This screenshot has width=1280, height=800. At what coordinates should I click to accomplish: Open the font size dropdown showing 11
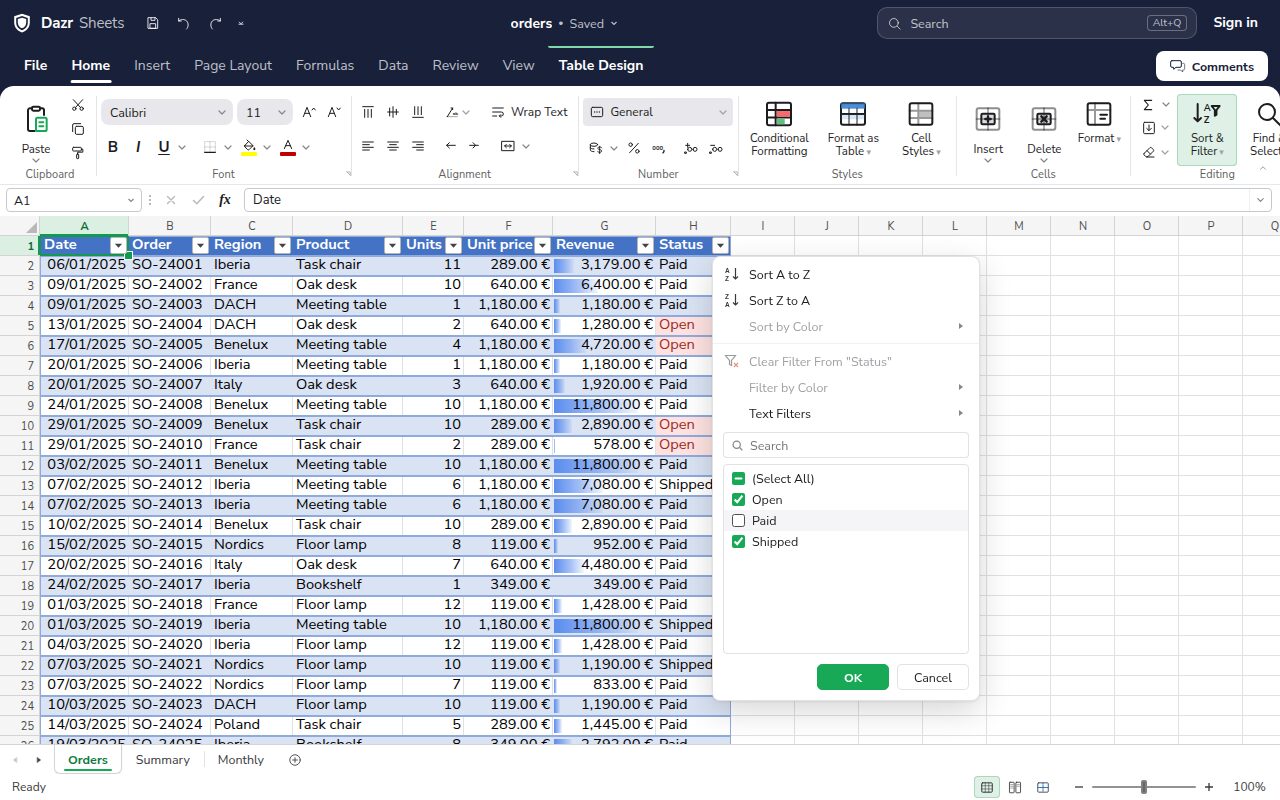point(265,112)
